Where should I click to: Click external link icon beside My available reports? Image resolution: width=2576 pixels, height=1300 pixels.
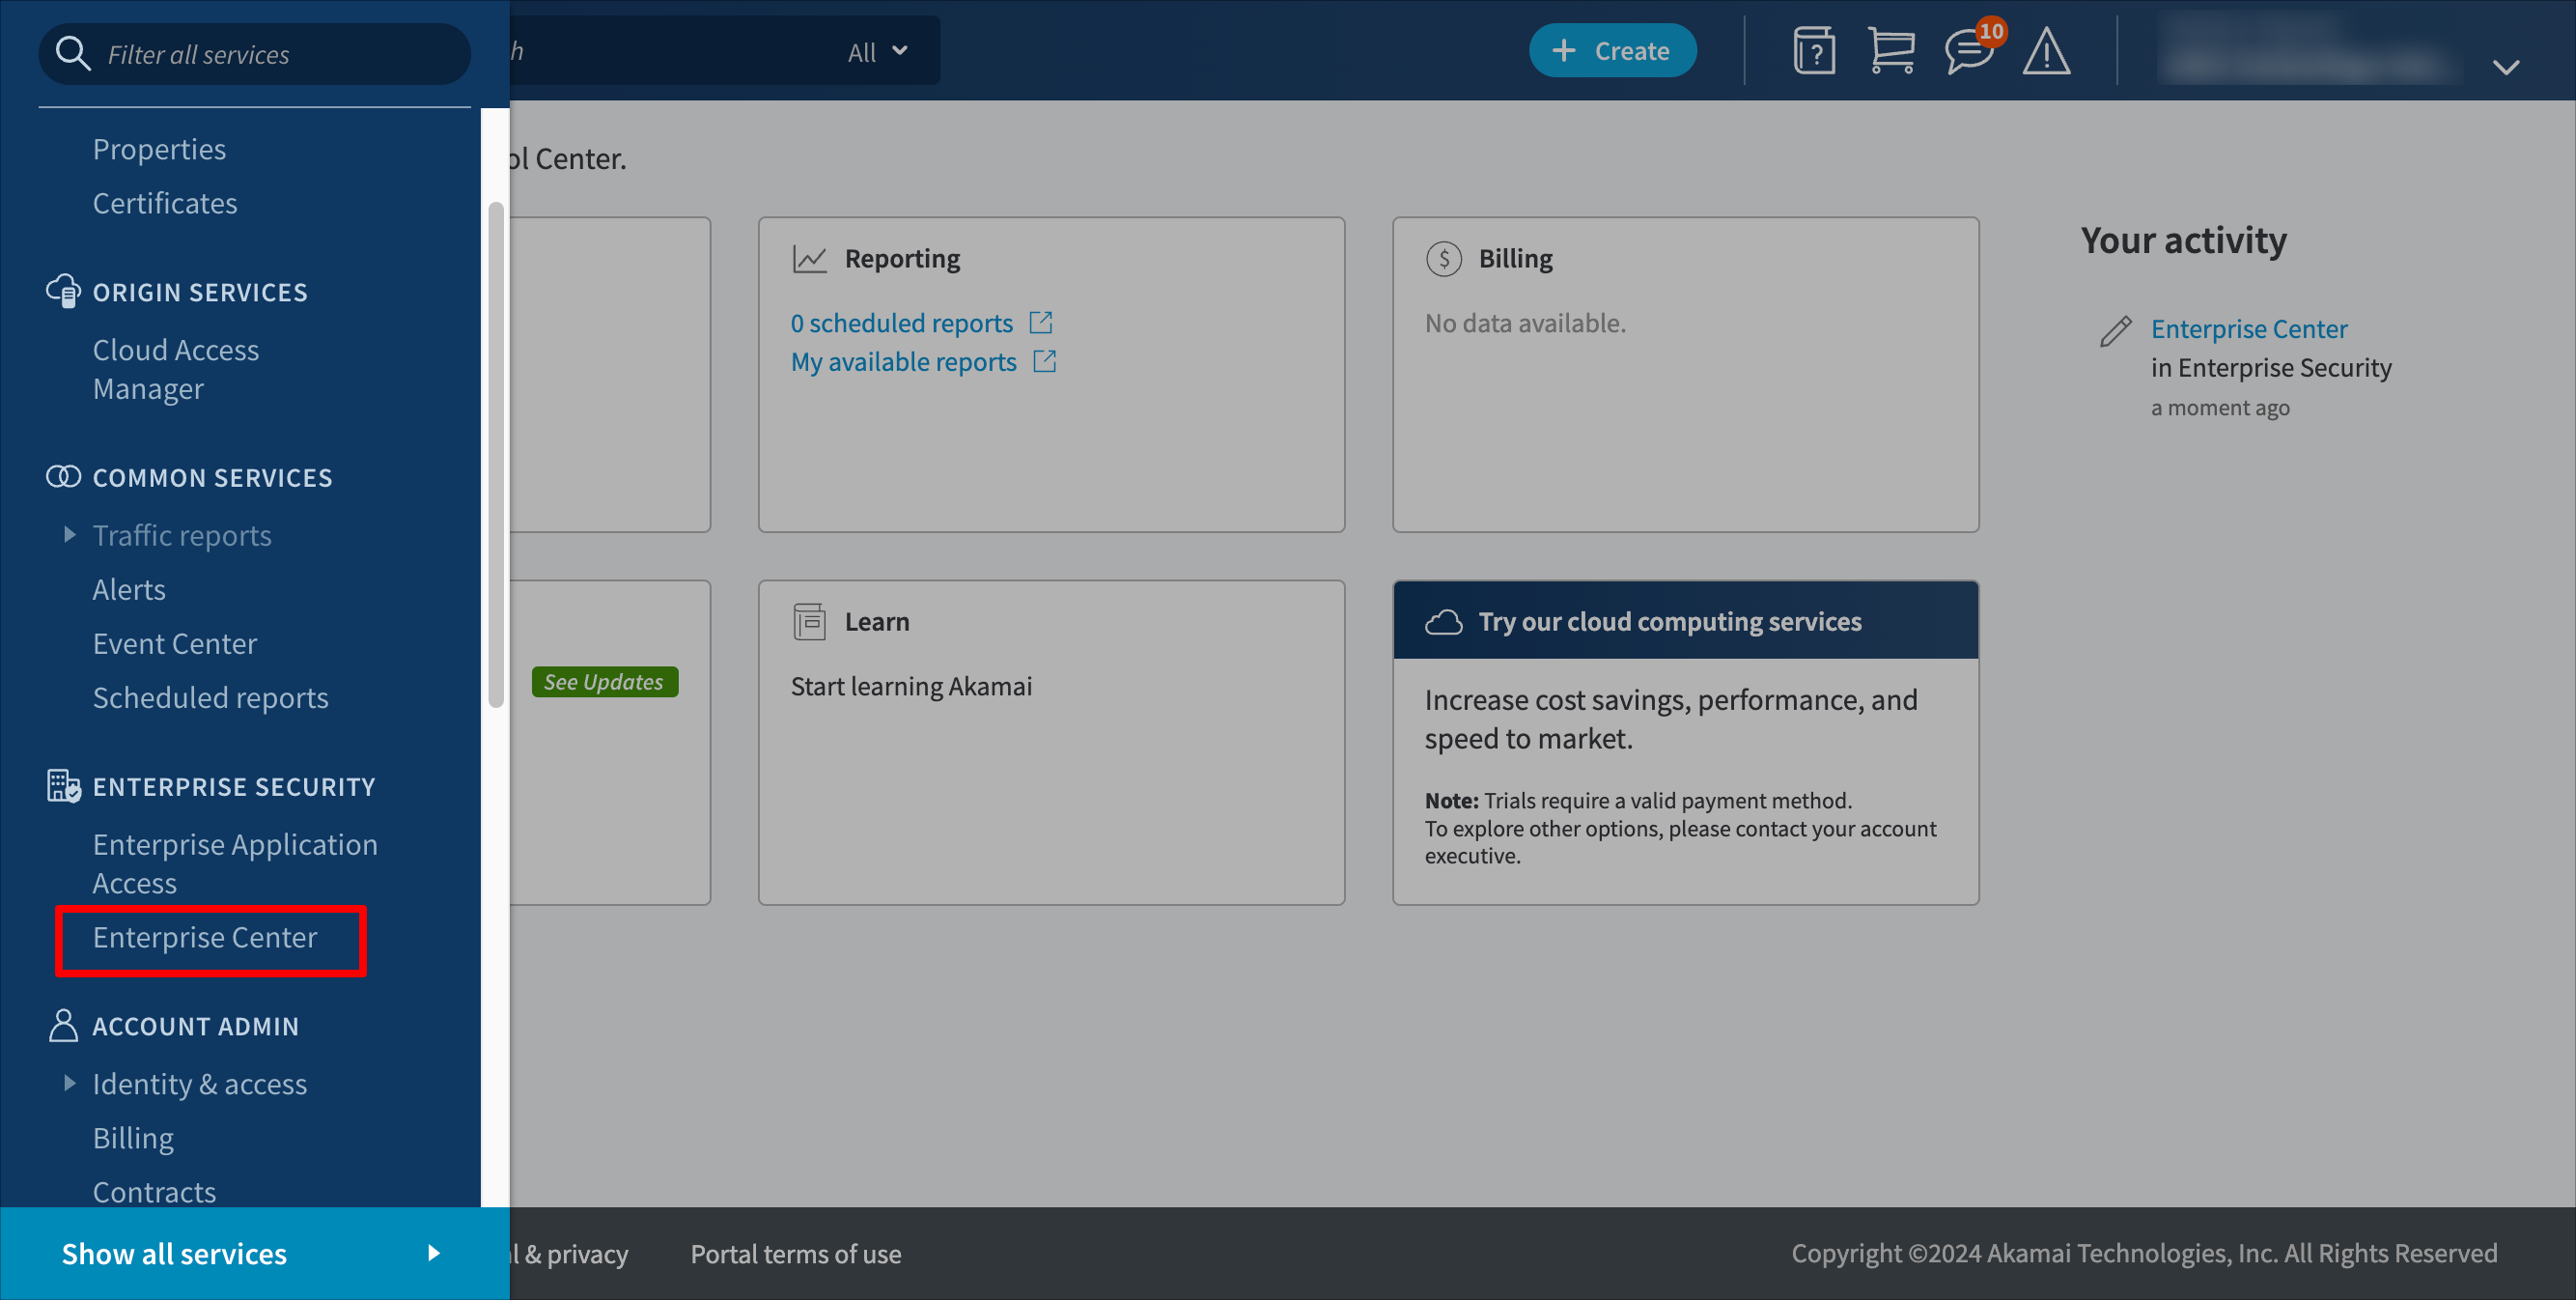pos(1045,361)
